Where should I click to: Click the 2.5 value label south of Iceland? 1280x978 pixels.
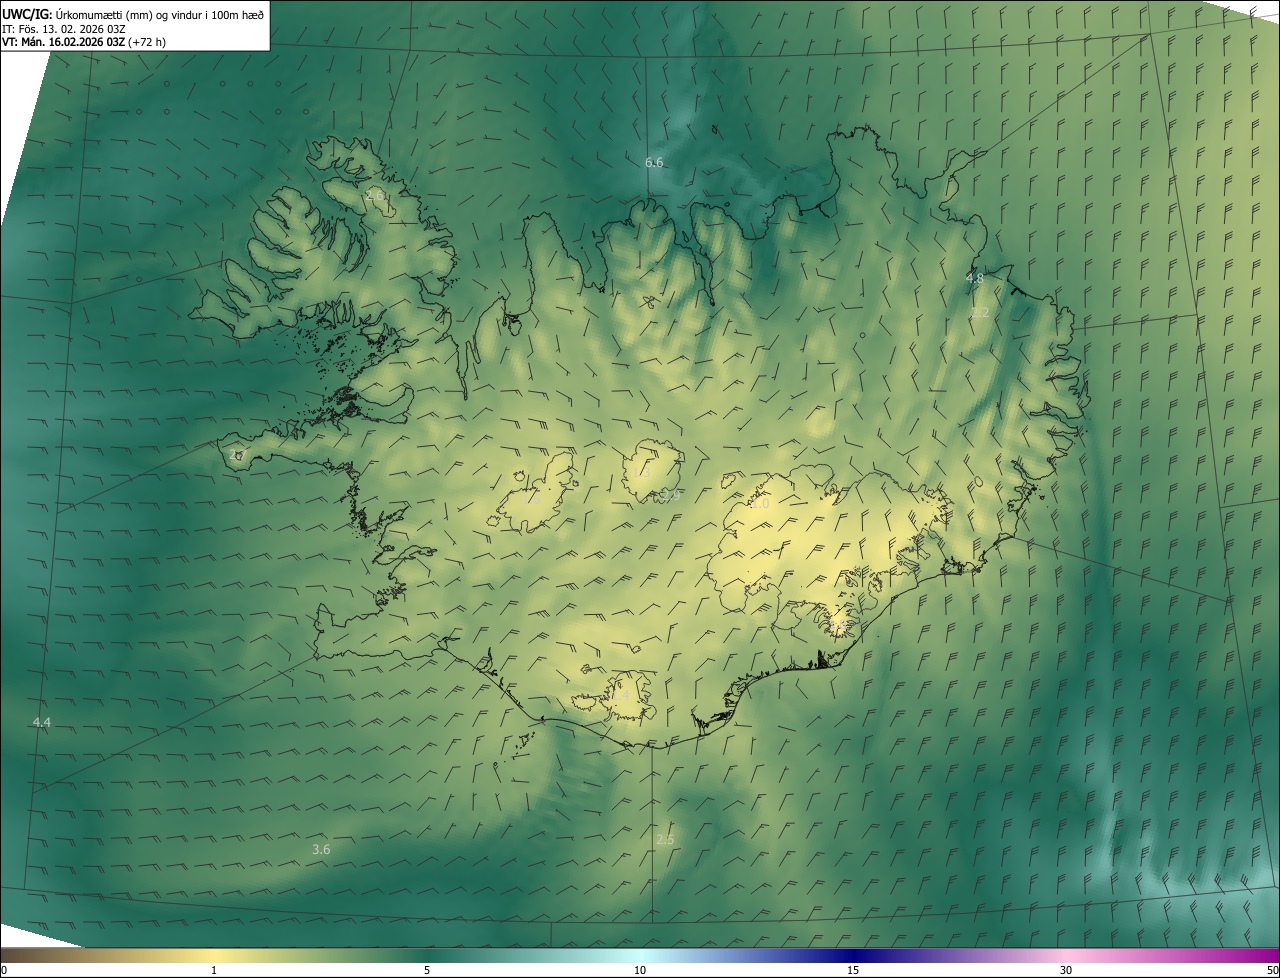click(x=665, y=839)
